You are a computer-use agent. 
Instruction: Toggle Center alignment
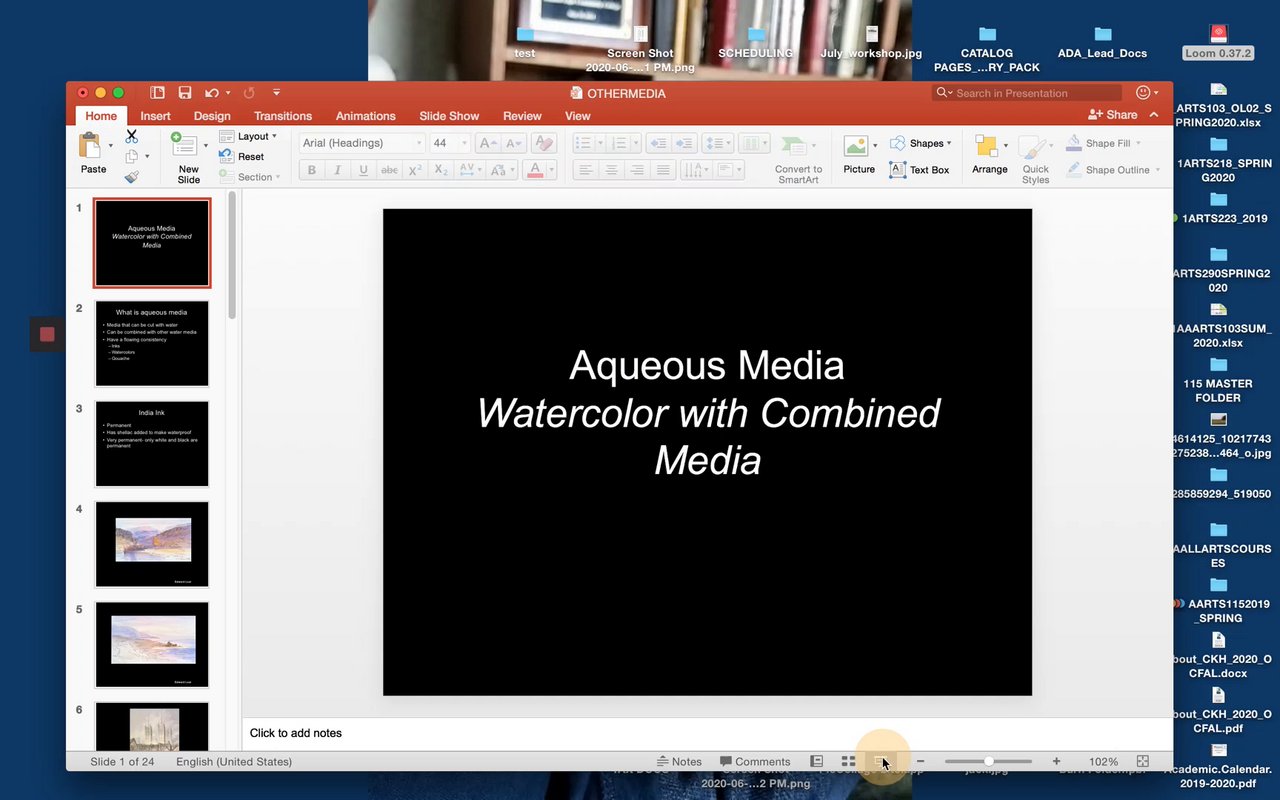pyautogui.click(x=611, y=170)
